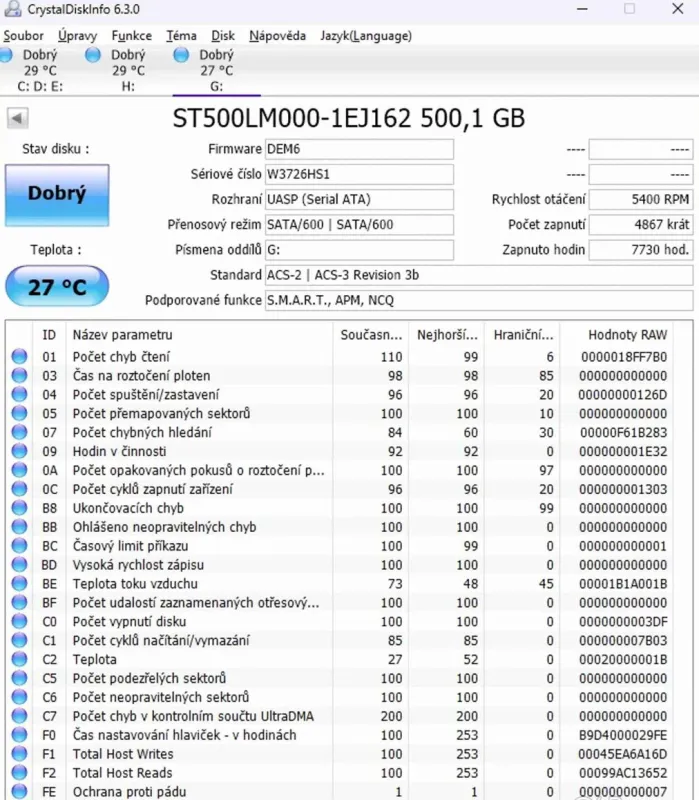Screen dimensions: 699x800
Task: Click status orb for row 05 přemapovaných sektorů
Action: pyautogui.click(x=19, y=414)
